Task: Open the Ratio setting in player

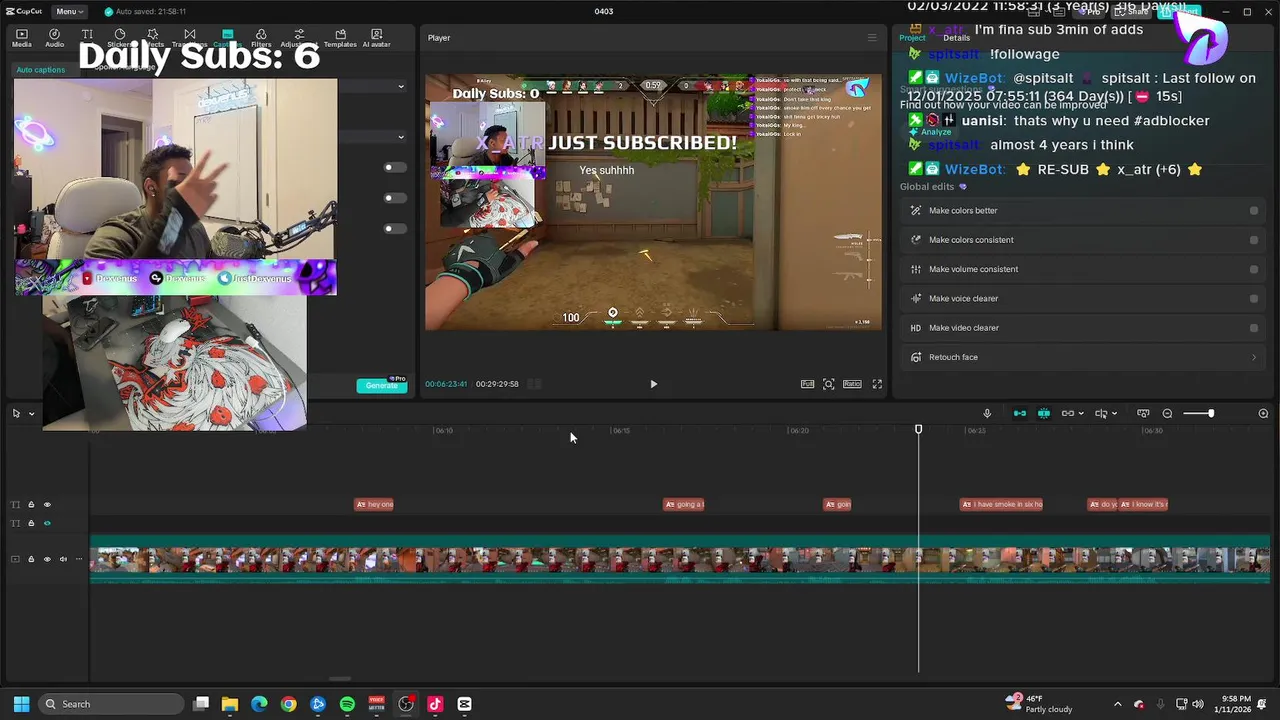Action: [x=852, y=384]
